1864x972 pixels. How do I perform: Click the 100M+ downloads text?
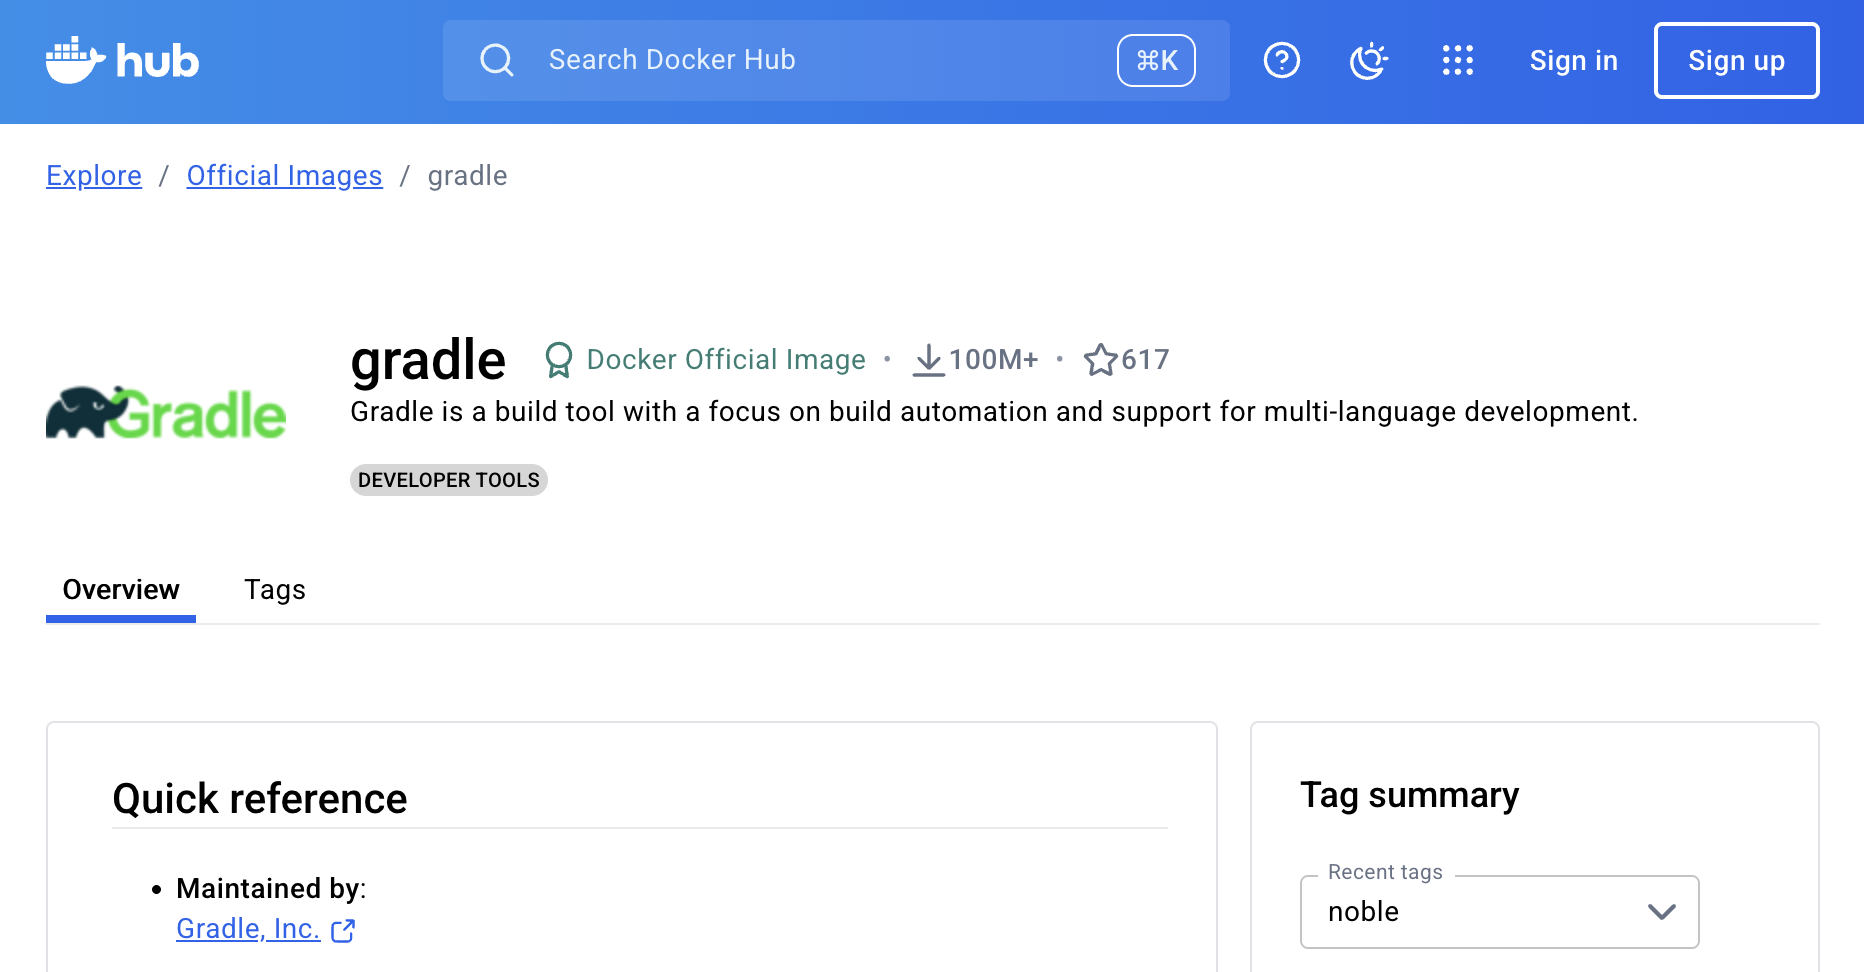(x=994, y=360)
